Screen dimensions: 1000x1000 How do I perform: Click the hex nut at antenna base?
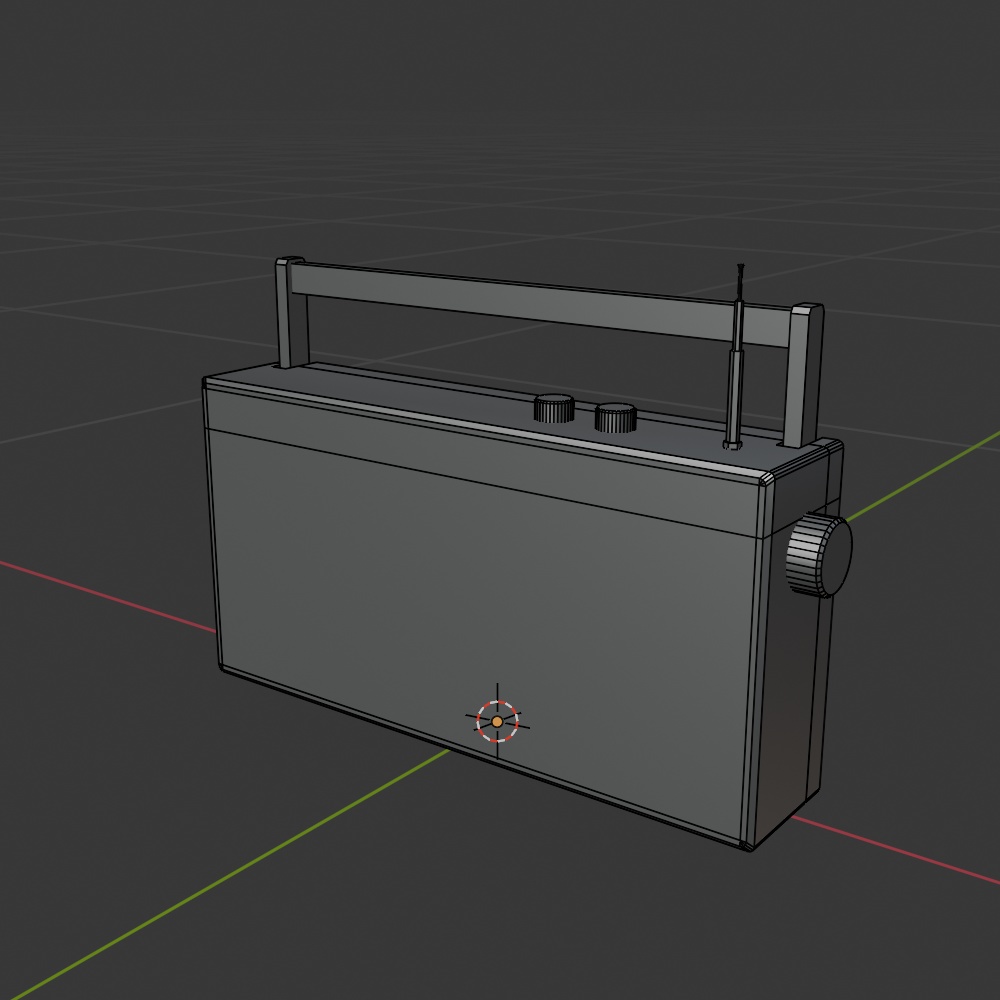pyautogui.click(x=732, y=444)
